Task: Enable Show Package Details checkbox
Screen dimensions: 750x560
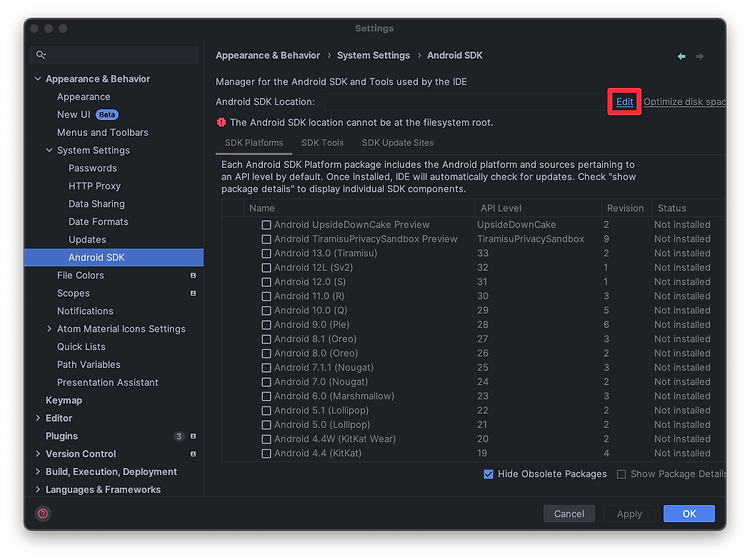Action: (621, 474)
